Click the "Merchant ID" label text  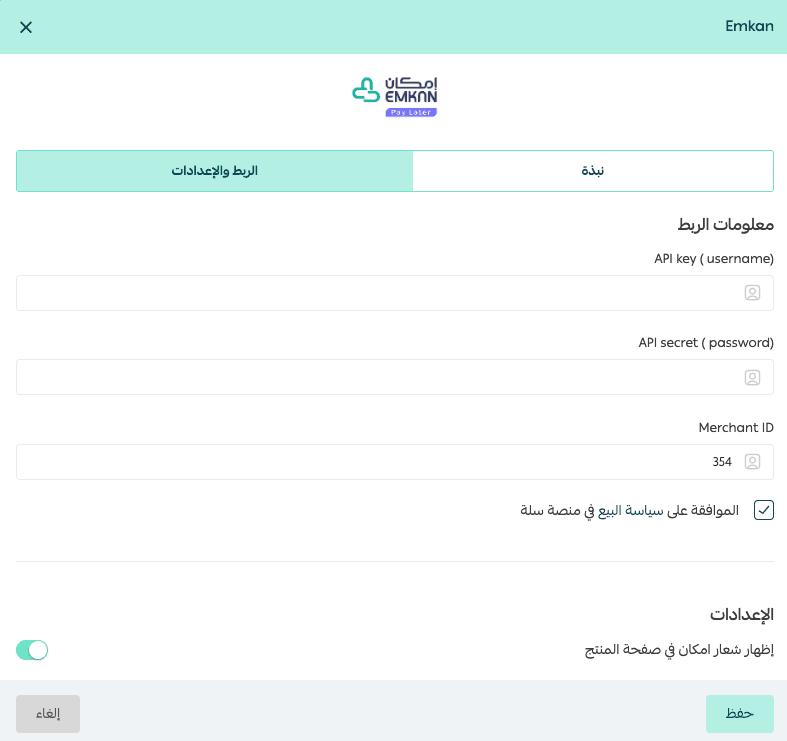tap(736, 427)
